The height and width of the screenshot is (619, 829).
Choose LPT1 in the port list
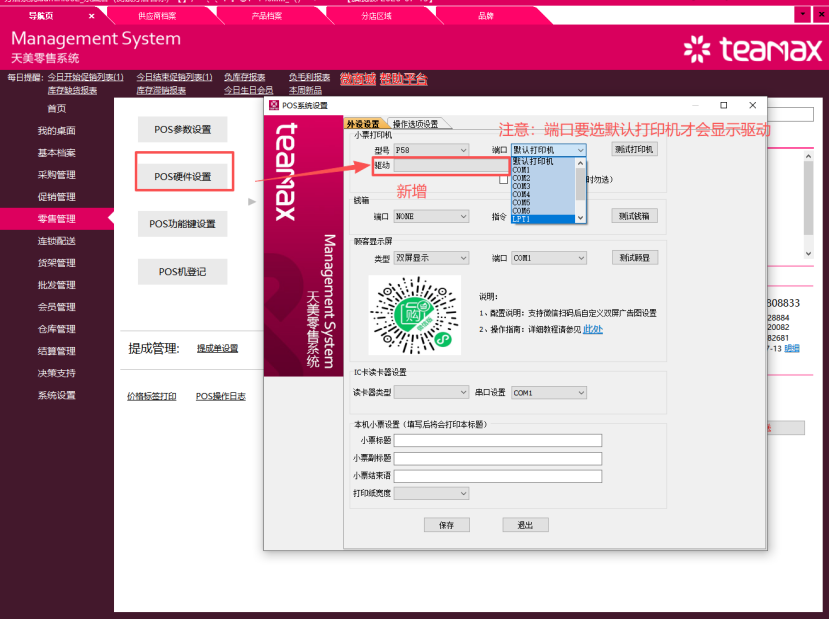(x=543, y=219)
